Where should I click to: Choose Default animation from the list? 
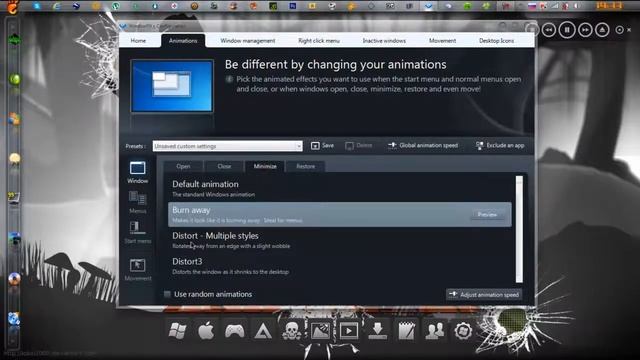coord(340,189)
